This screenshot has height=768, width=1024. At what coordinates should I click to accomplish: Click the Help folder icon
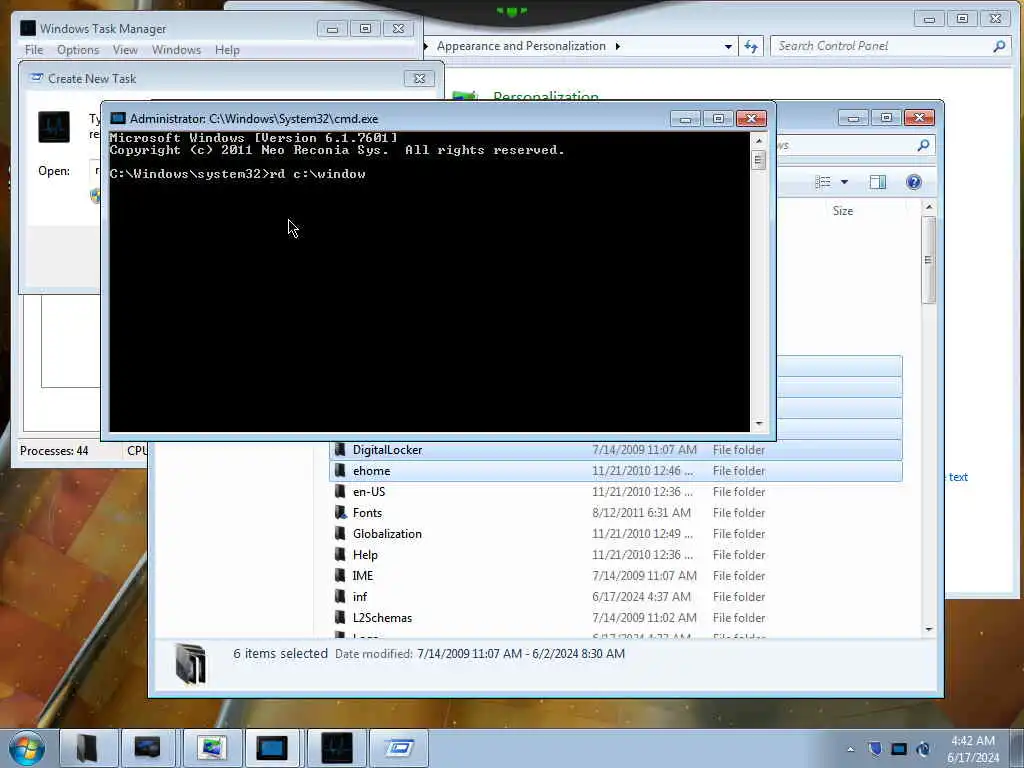(x=340, y=554)
